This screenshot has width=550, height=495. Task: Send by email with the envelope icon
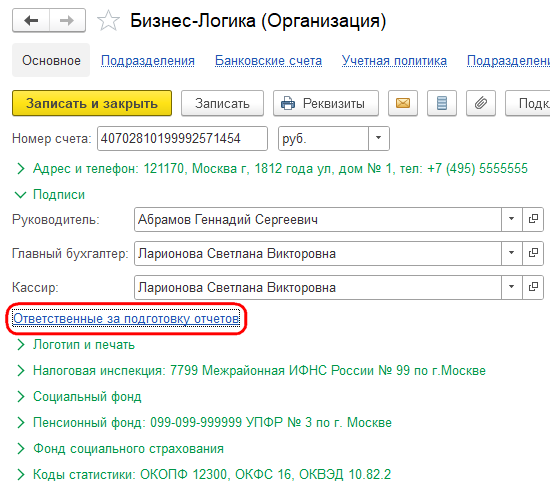[x=403, y=103]
